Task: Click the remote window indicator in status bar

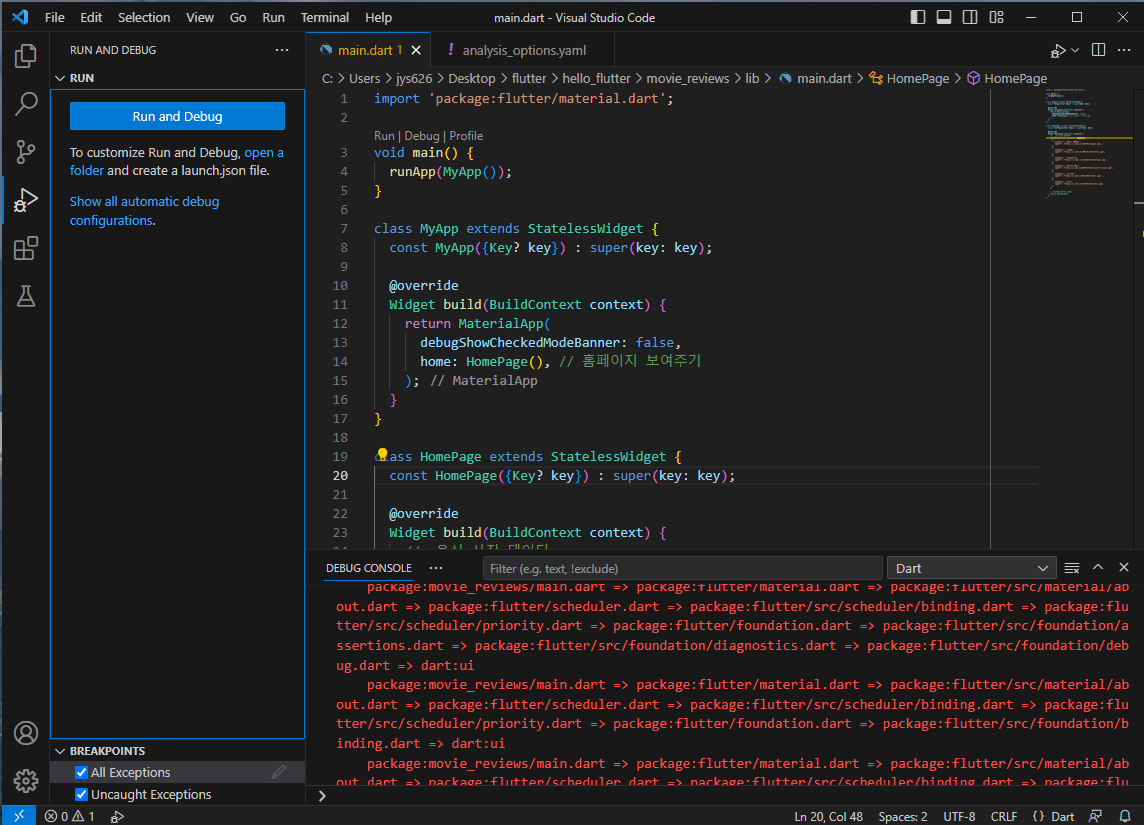Action: click(19, 816)
